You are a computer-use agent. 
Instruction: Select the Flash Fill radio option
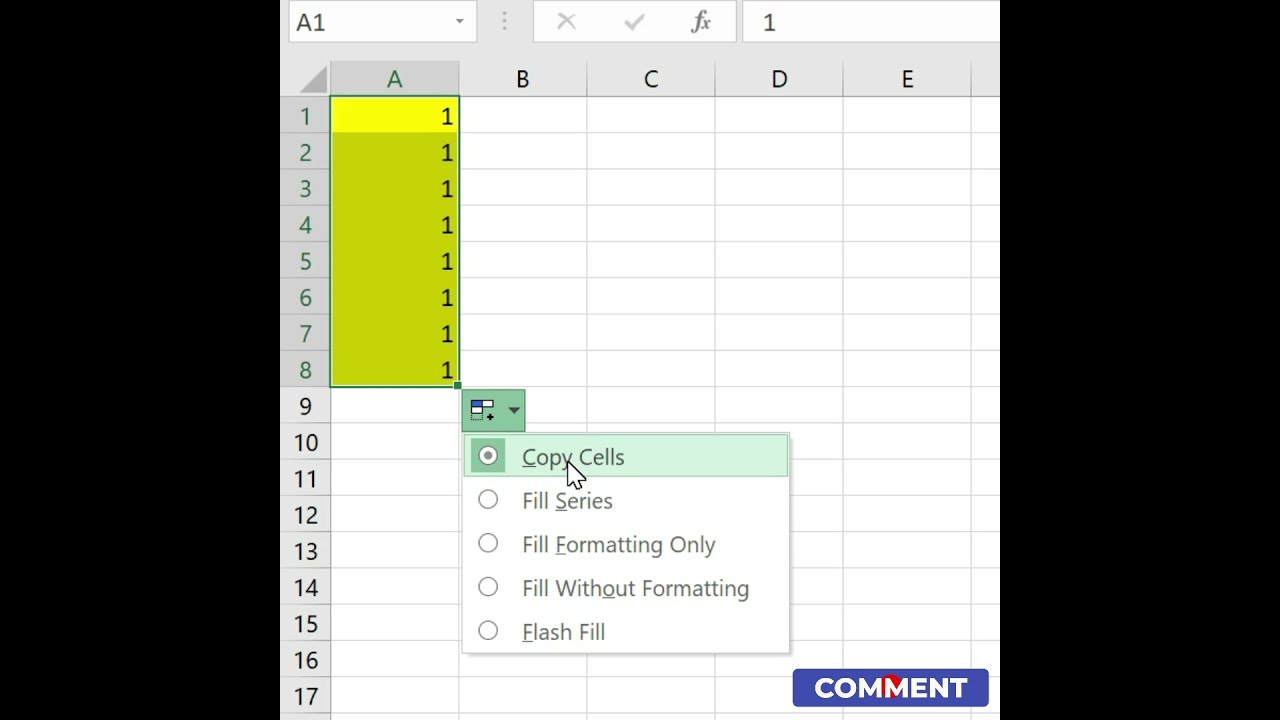(488, 631)
